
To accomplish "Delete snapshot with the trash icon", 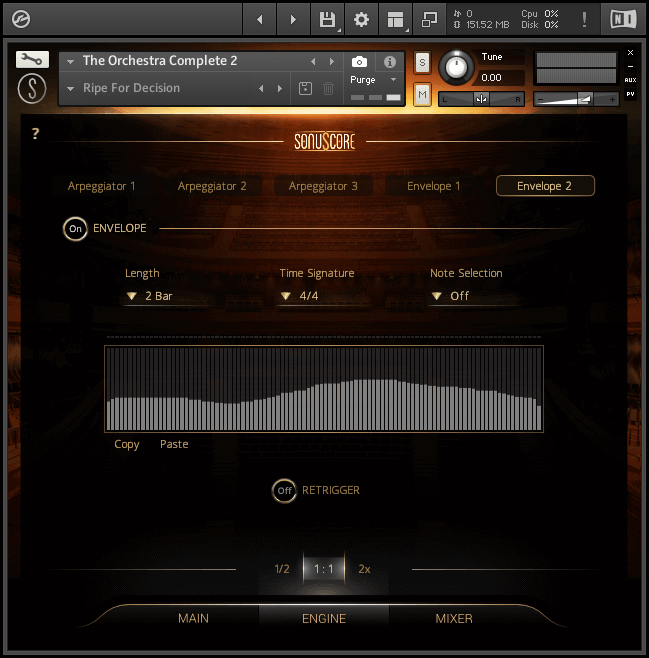I will 328,89.
